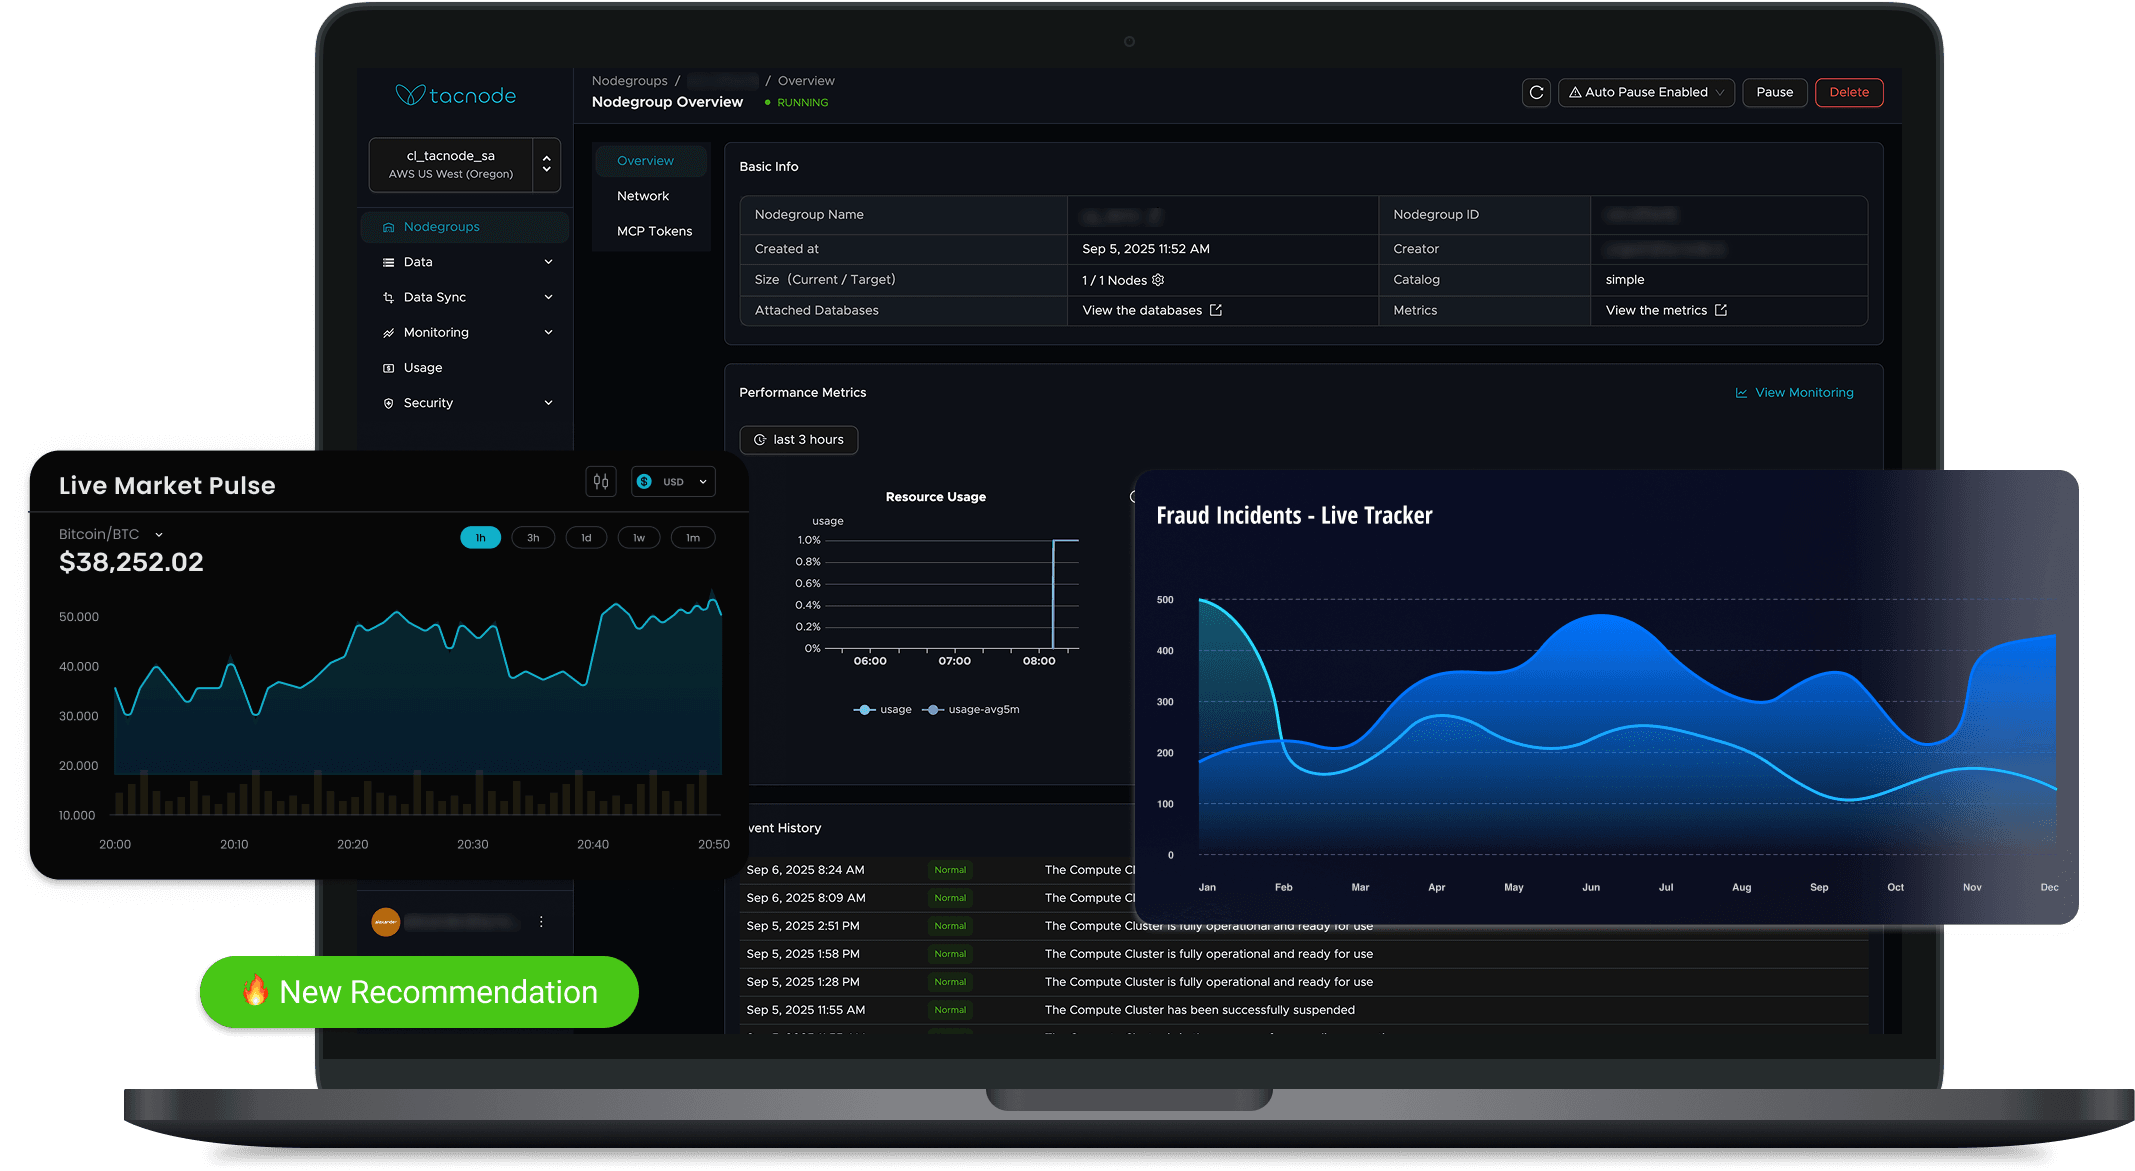The height and width of the screenshot is (1171, 2135).
Task: Switch the chart to the 3h timeframe
Action: 533,538
